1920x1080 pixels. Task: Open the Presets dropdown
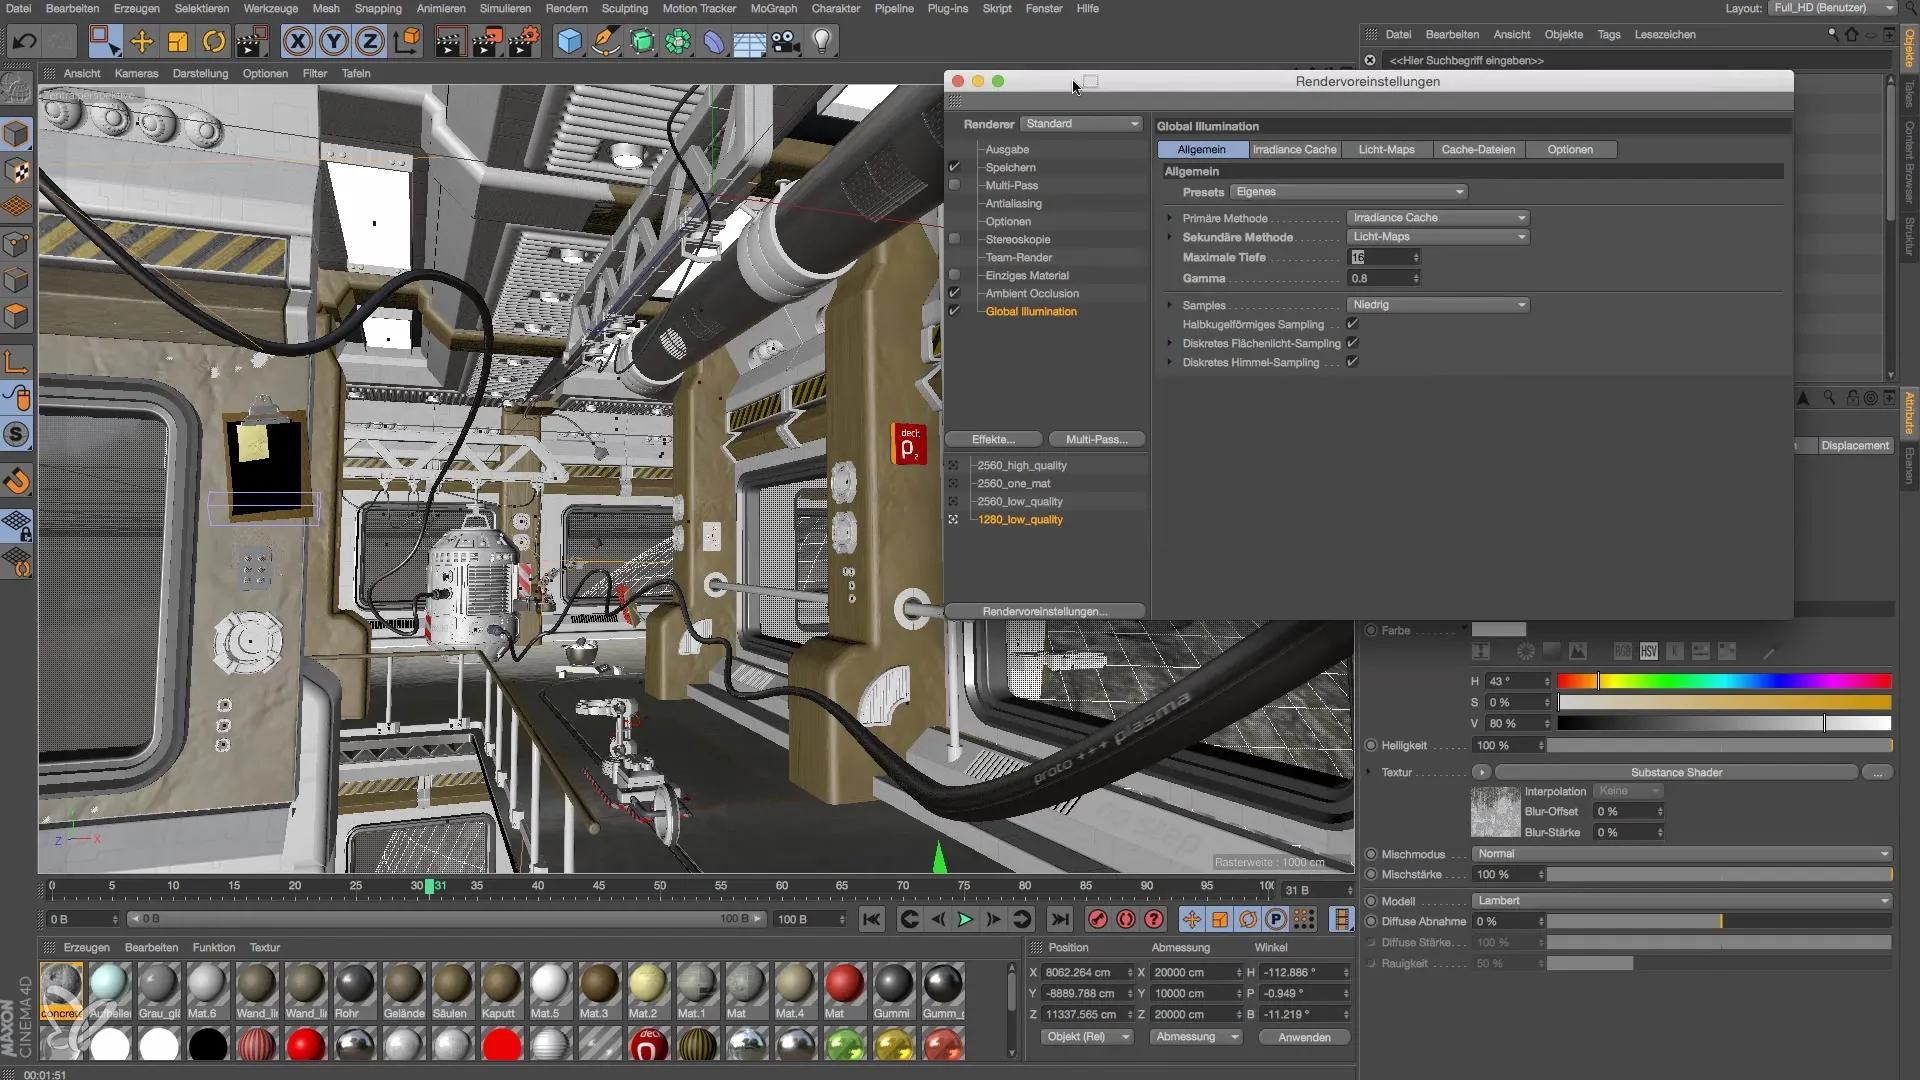click(1349, 192)
